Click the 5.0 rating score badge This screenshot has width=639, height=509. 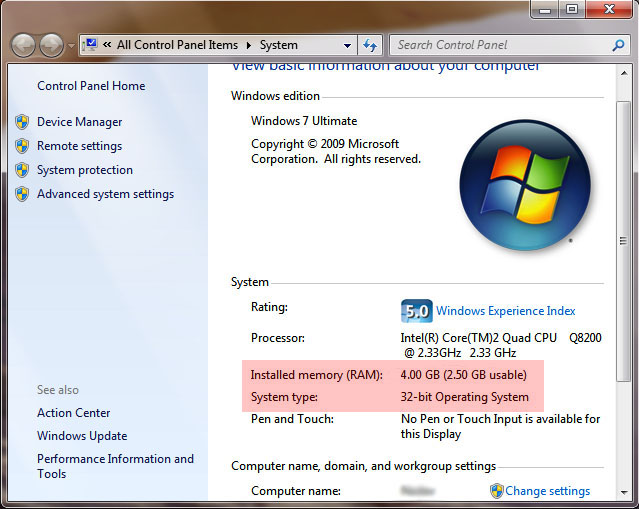pyautogui.click(x=416, y=310)
